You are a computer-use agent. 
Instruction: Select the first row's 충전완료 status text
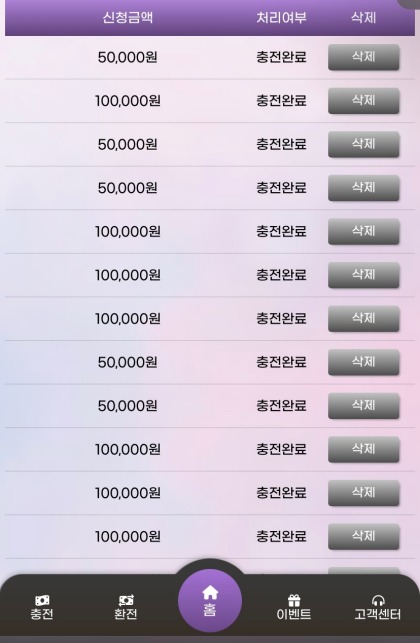pyautogui.click(x=281, y=57)
